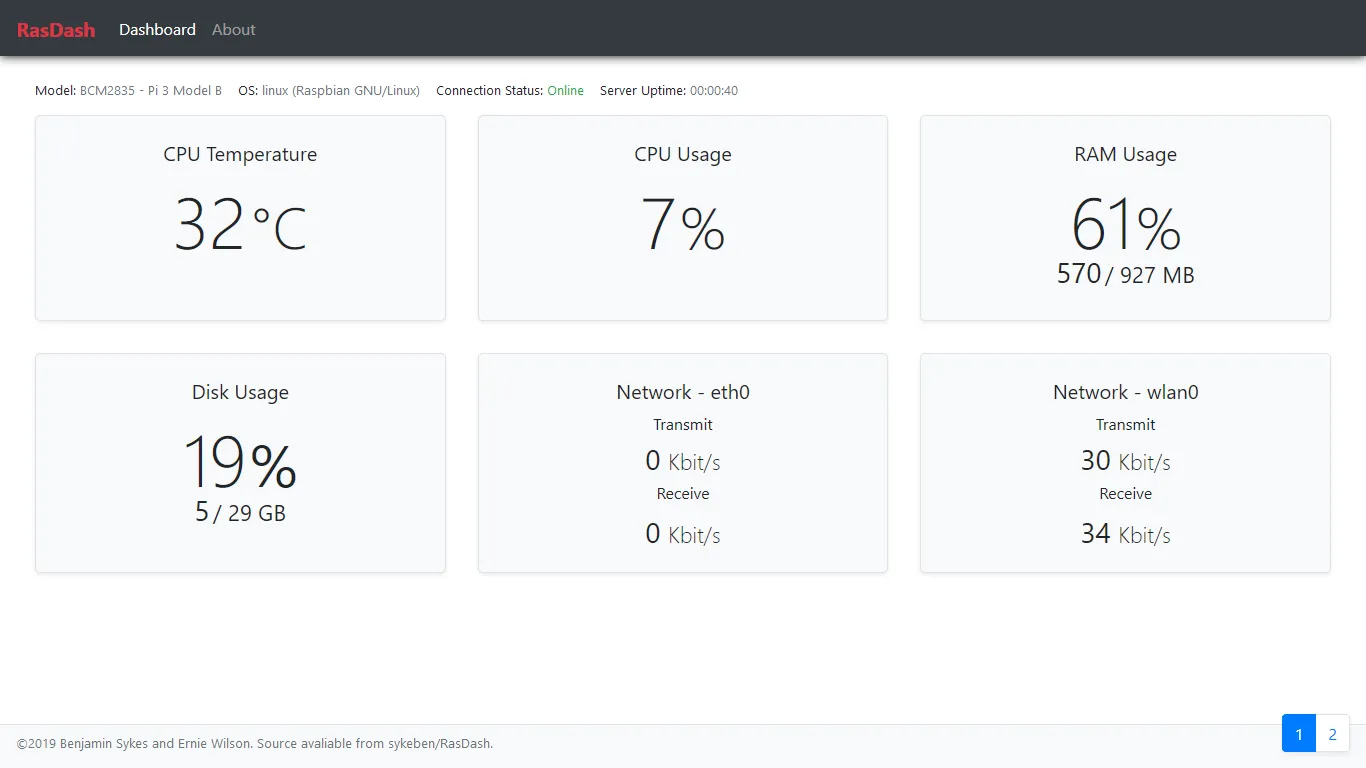Go to page 2 in pagination
Viewport: 1366px width, 768px height.
(1332, 734)
